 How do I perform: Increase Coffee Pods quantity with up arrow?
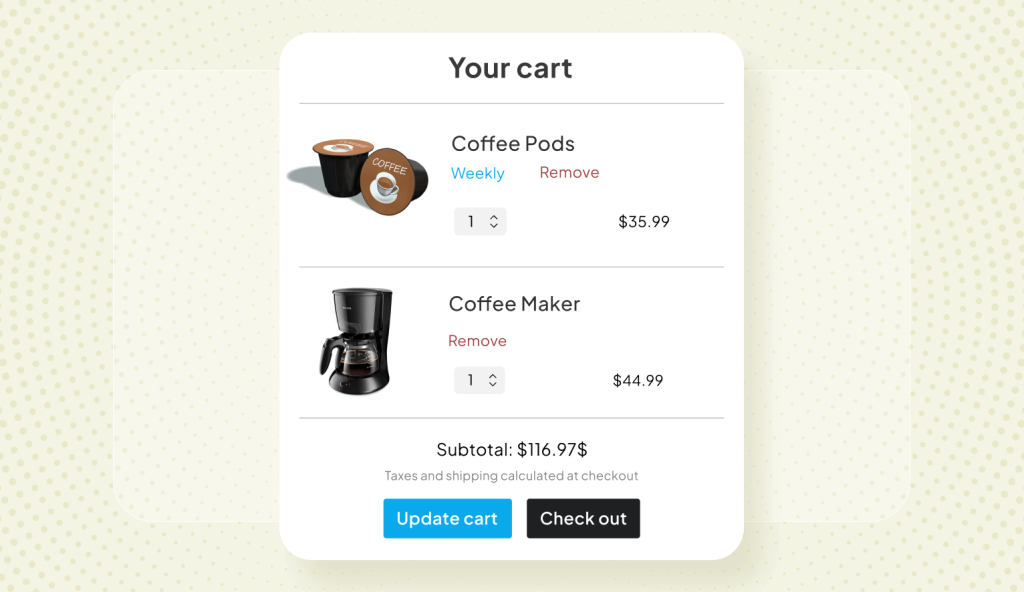[x=492, y=216]
